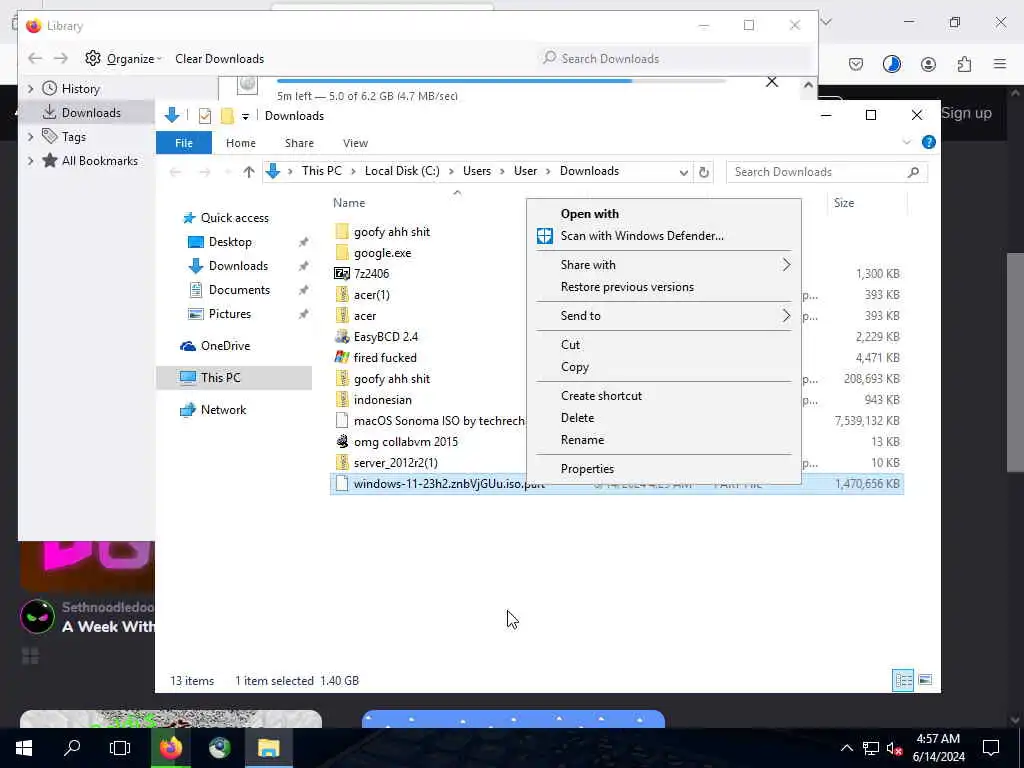This screenshot has height=768, width=1024.
Task: Open taskbar Search magnifier
Action: coord(72,748)
